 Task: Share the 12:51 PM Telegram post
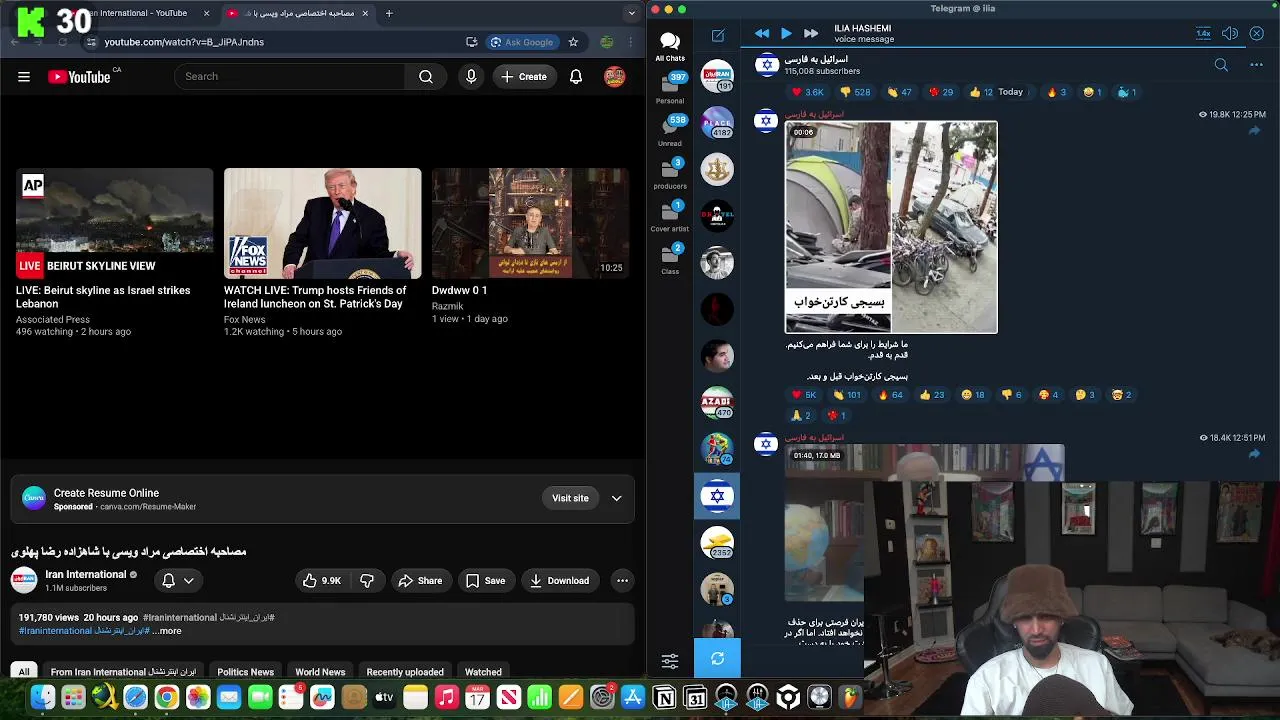pos(1254,454)
